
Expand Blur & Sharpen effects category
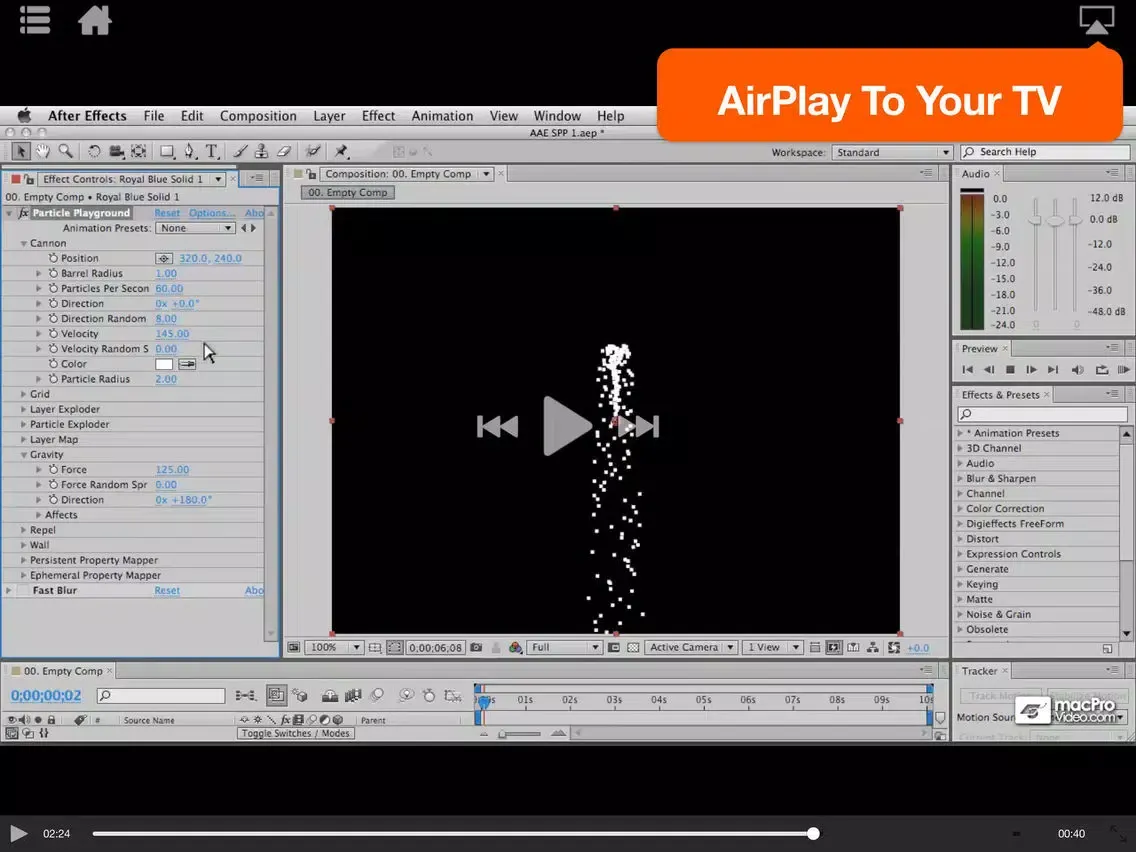[960, 479]
